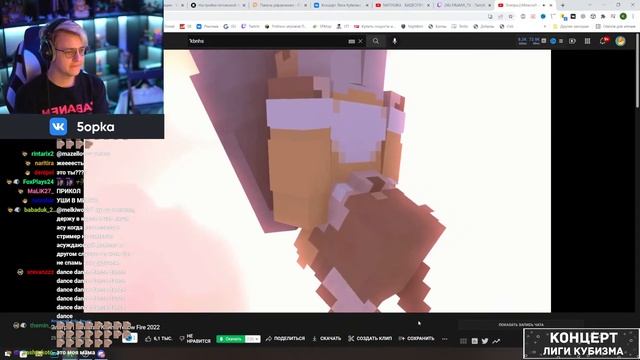Open the YouTube account avatar menu
This screenshot has width=640, height=360.
click(620, 41)
